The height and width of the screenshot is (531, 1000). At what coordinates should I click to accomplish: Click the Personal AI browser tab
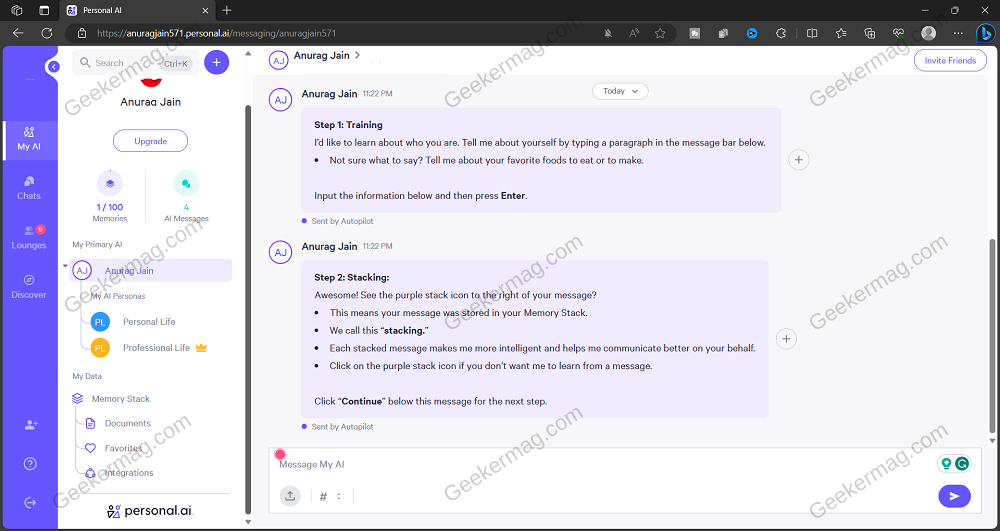[136, 10]
